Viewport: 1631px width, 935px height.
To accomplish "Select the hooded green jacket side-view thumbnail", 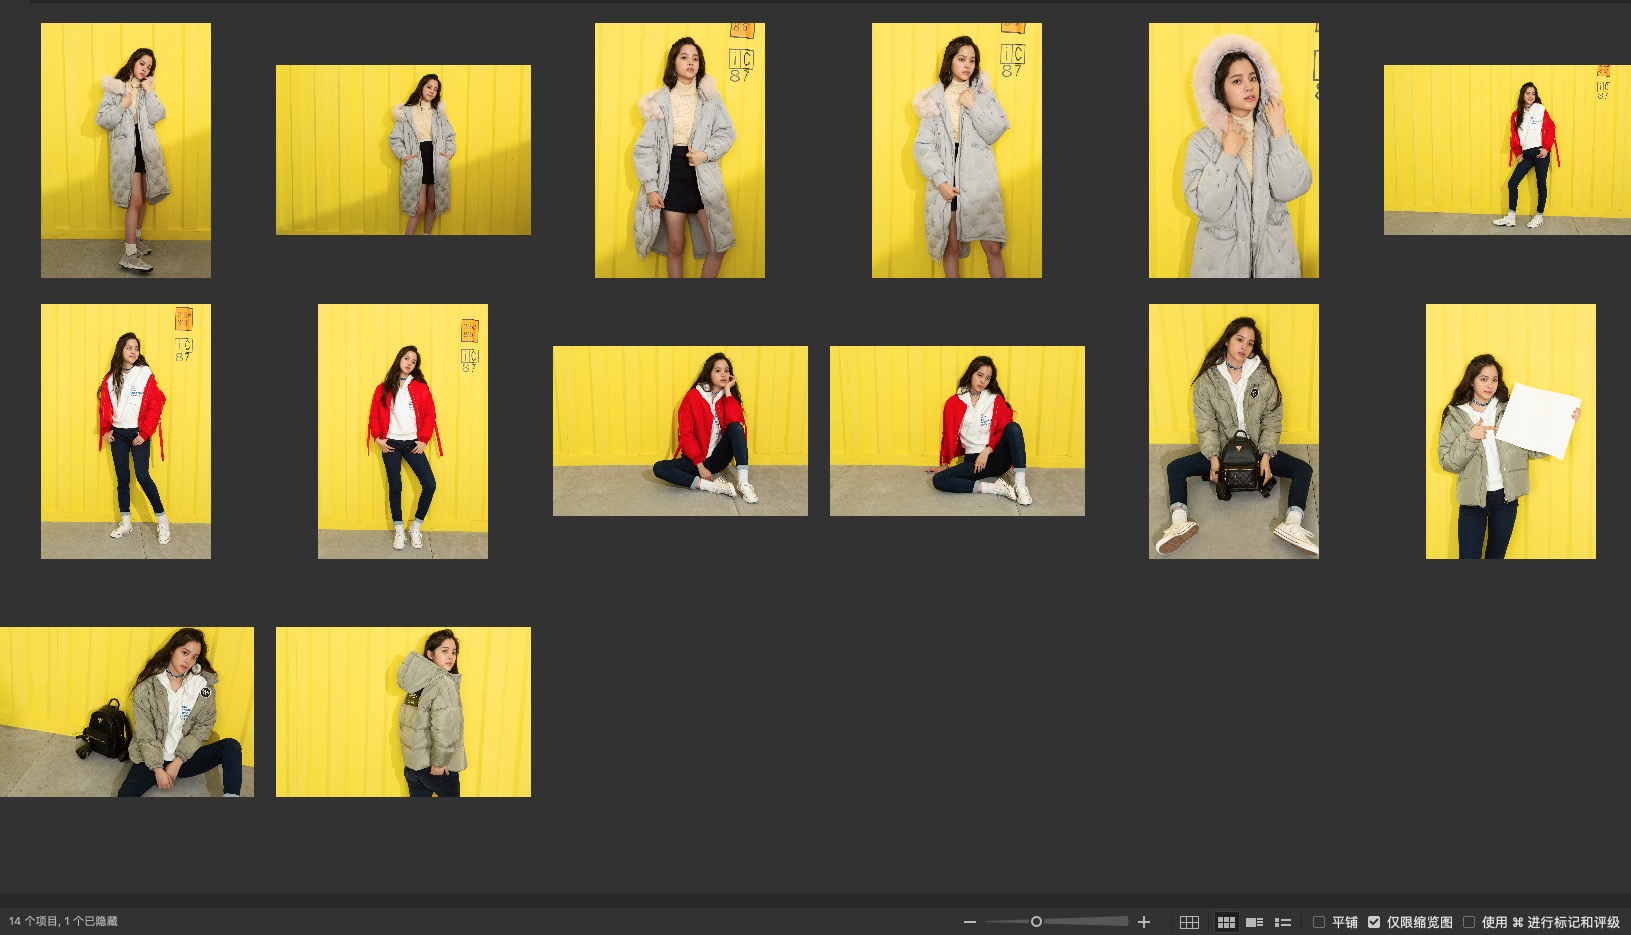I will (403, 712).
